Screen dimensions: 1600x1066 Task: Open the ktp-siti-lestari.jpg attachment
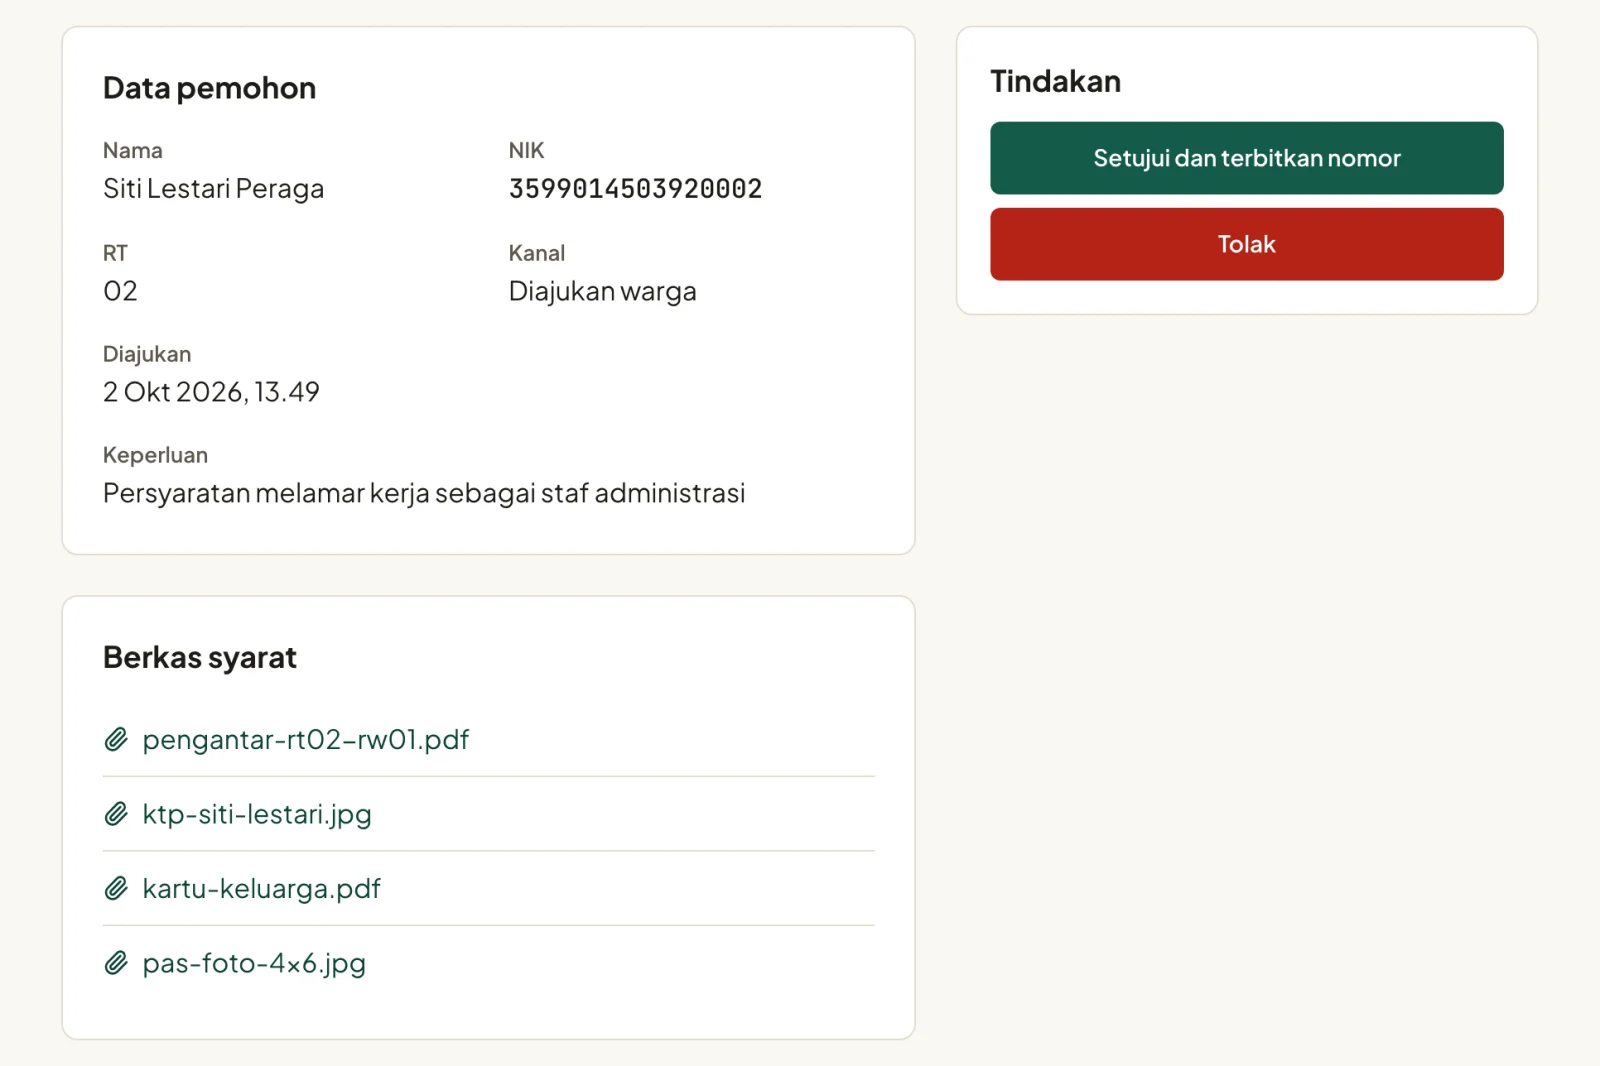(257, 814)
